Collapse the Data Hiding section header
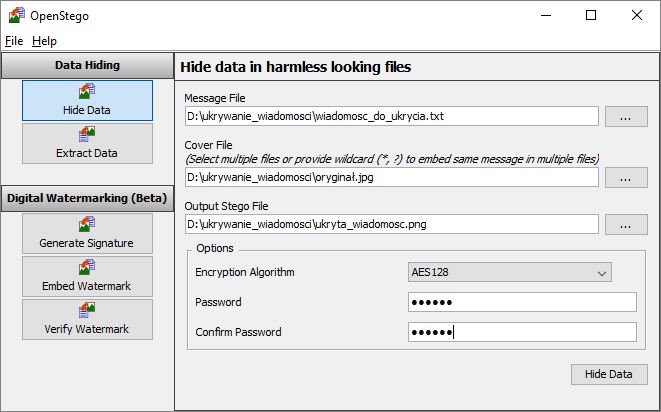 pos(87,65)
